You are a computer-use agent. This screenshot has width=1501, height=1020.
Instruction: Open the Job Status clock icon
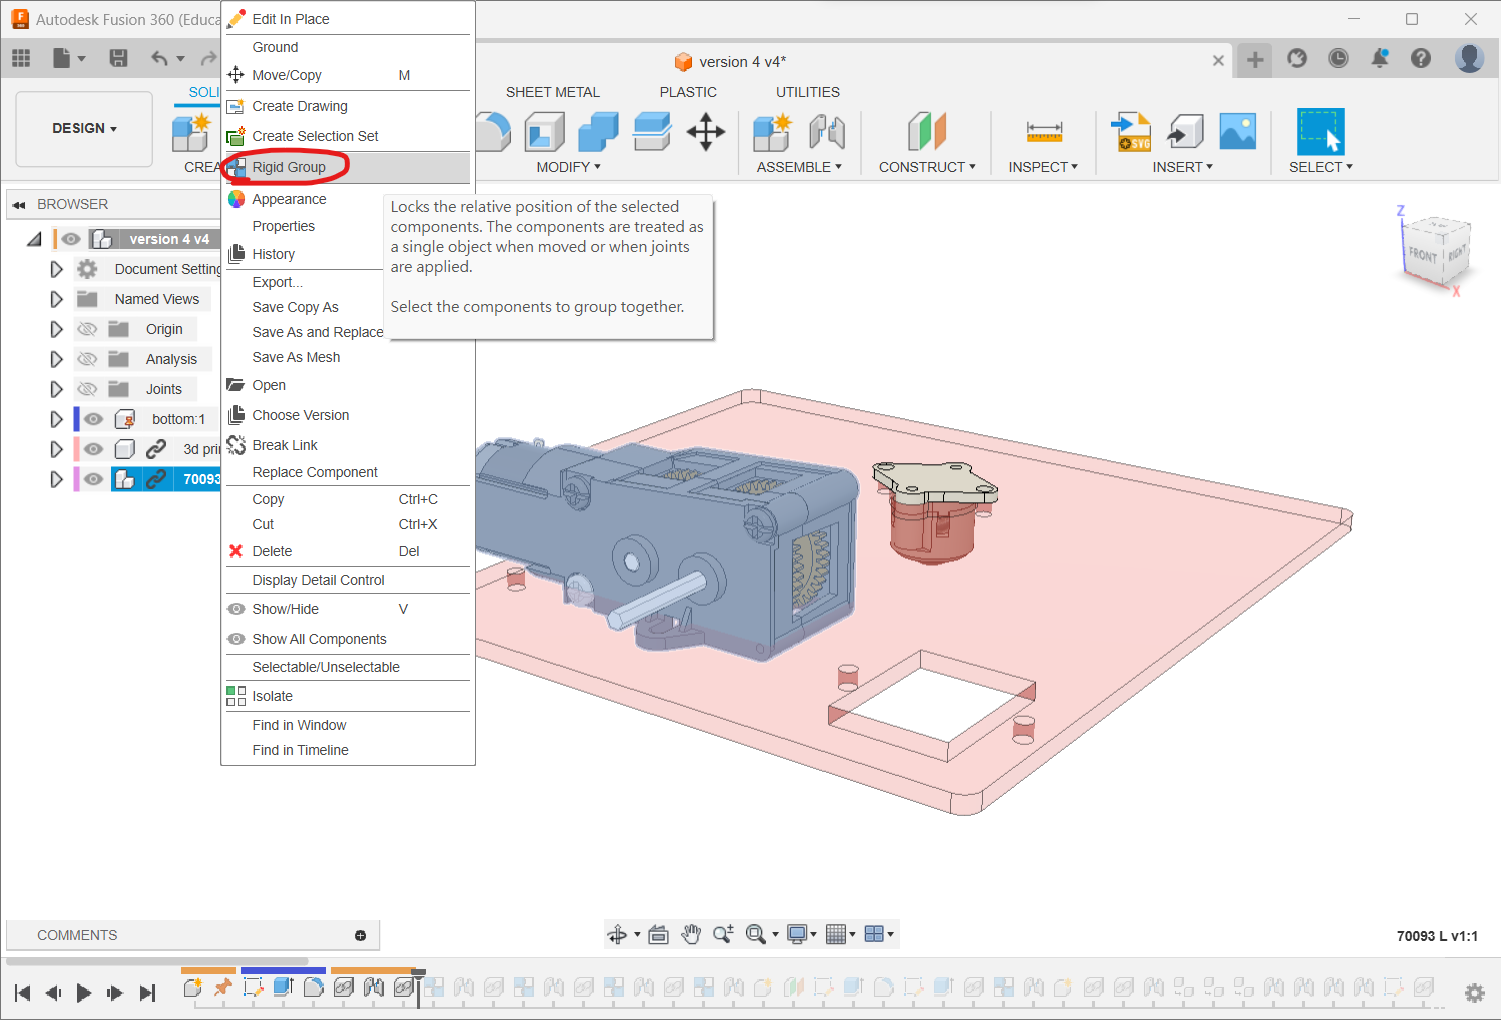pyautogui.click(x=1338, y=59)
